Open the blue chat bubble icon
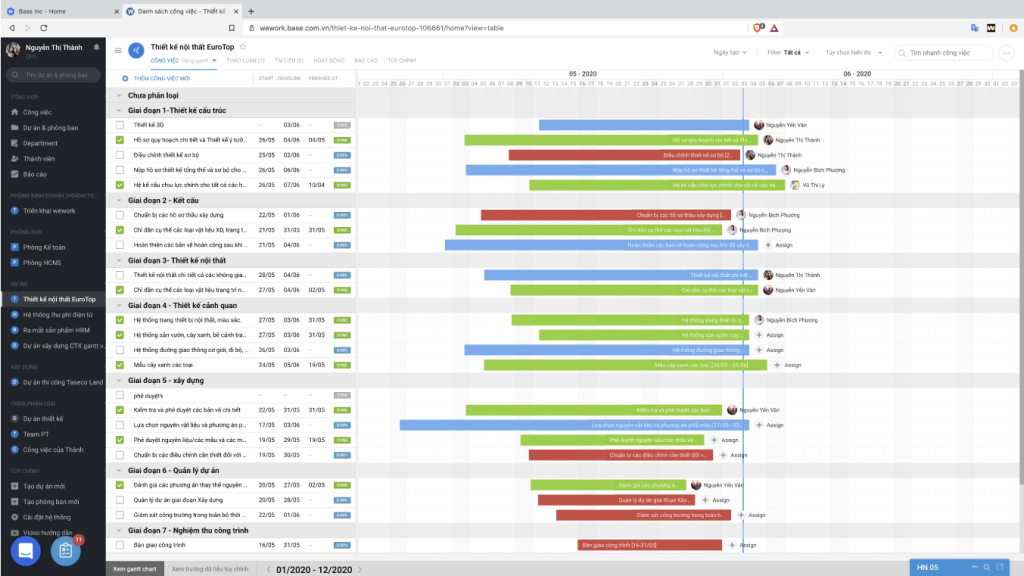The height and width of the screenshot is (576, 1024). (x=25, y=551)
